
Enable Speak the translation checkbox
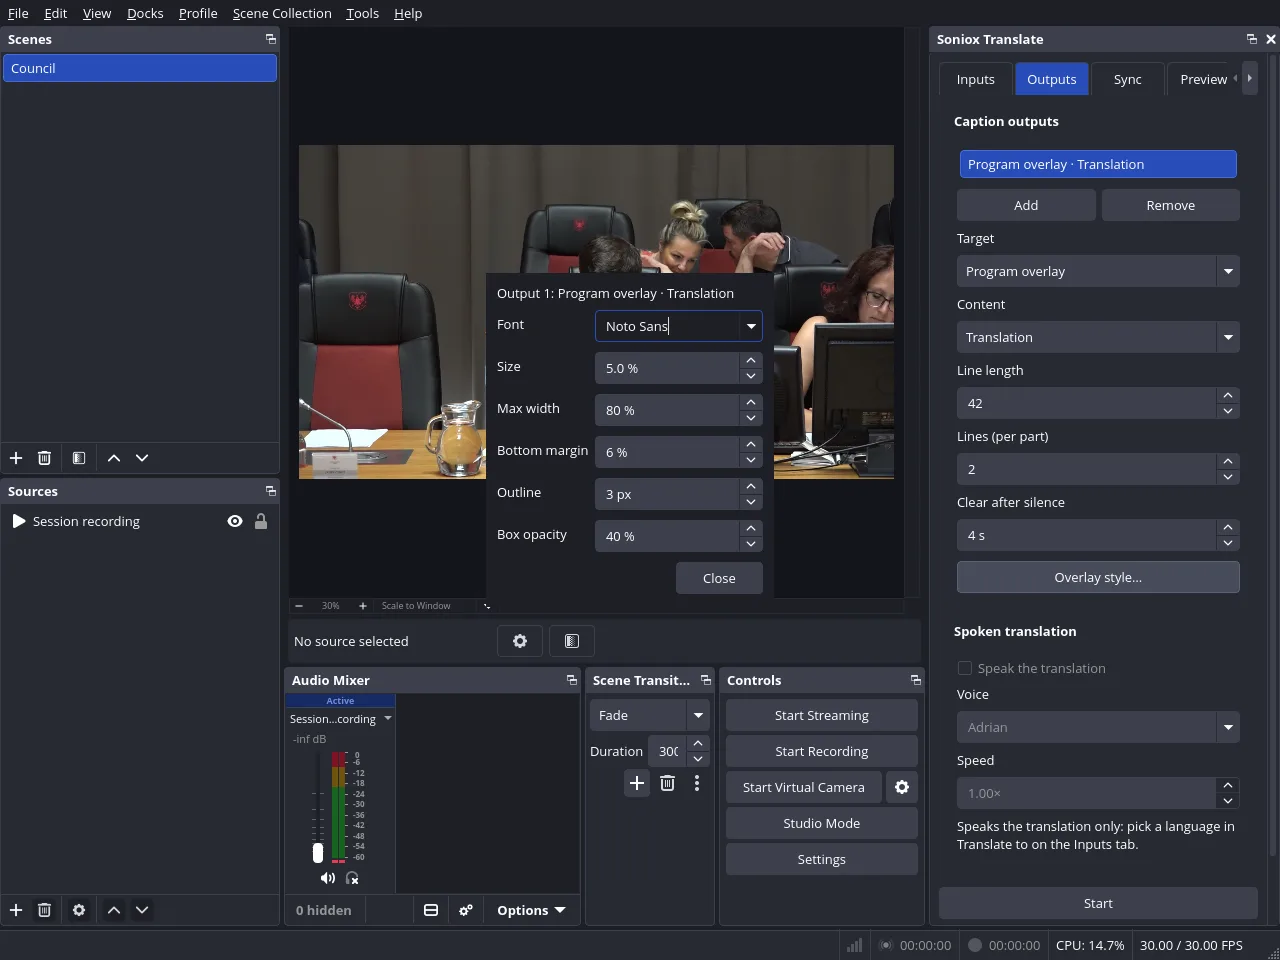tap(965, 668)
